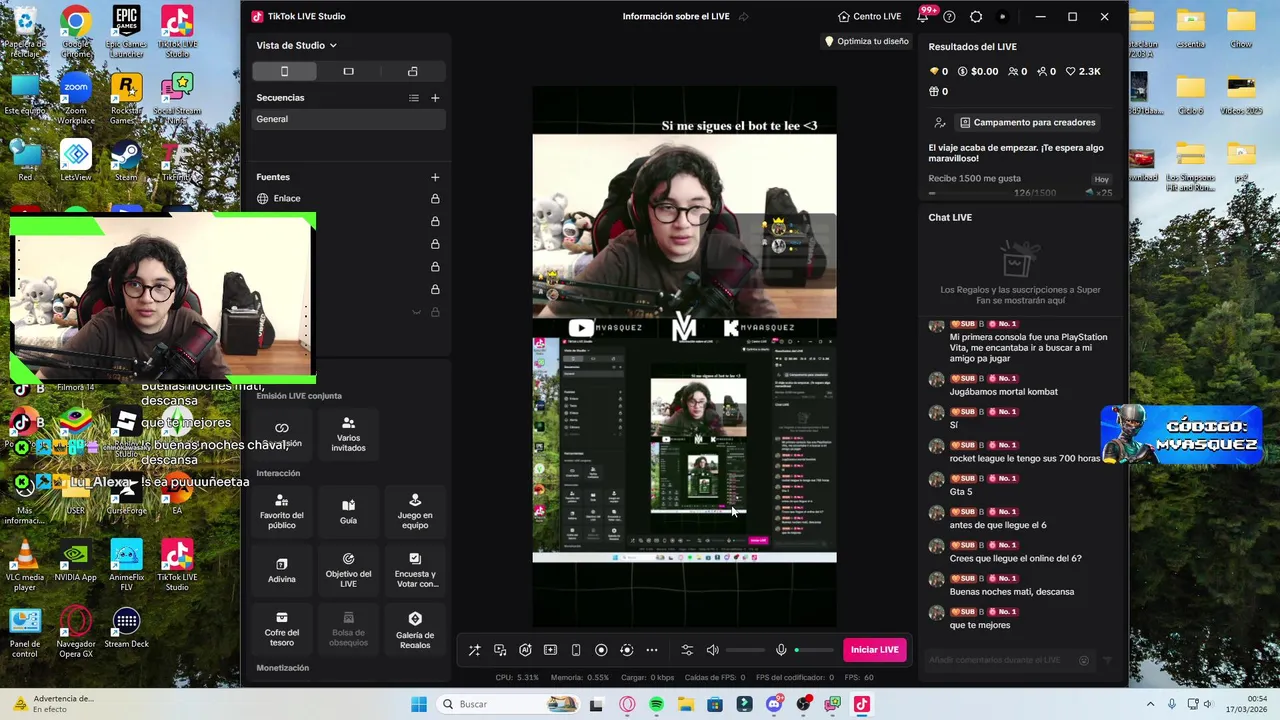The width and height of the screenshot is (1280, 720).
Task: Open the settings gear icon in title bar
Action: 976,16
